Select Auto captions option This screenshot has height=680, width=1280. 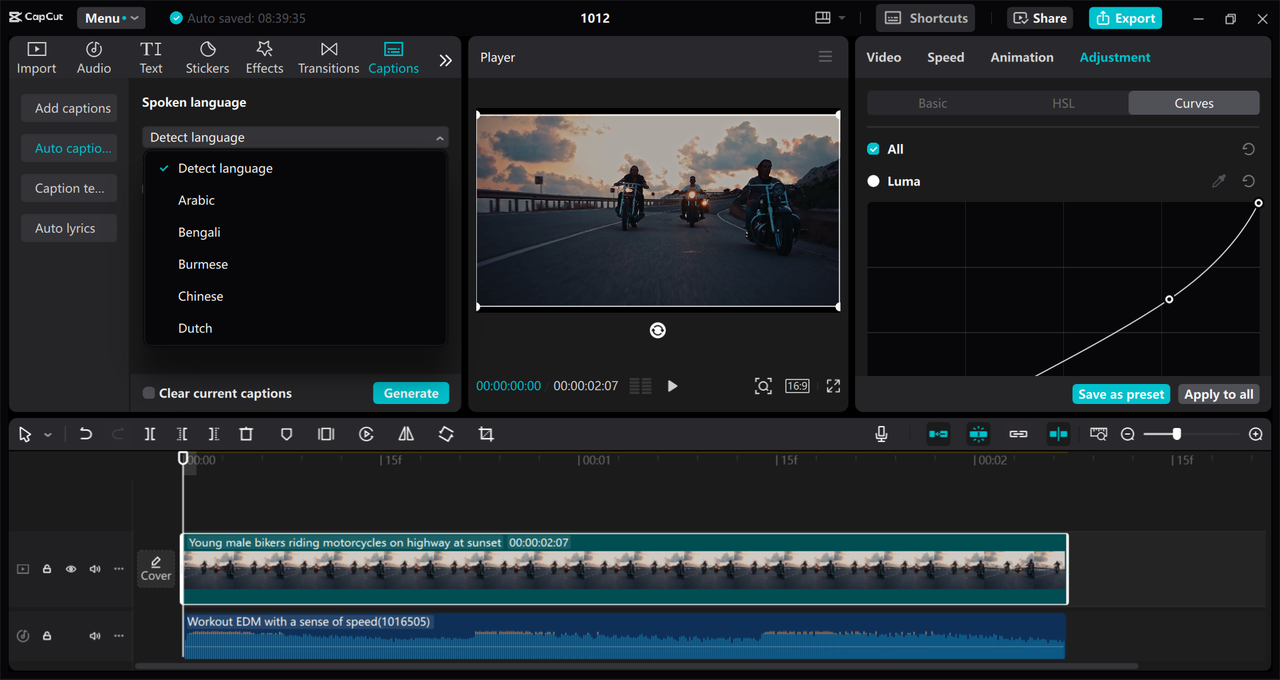pos(69,148)
